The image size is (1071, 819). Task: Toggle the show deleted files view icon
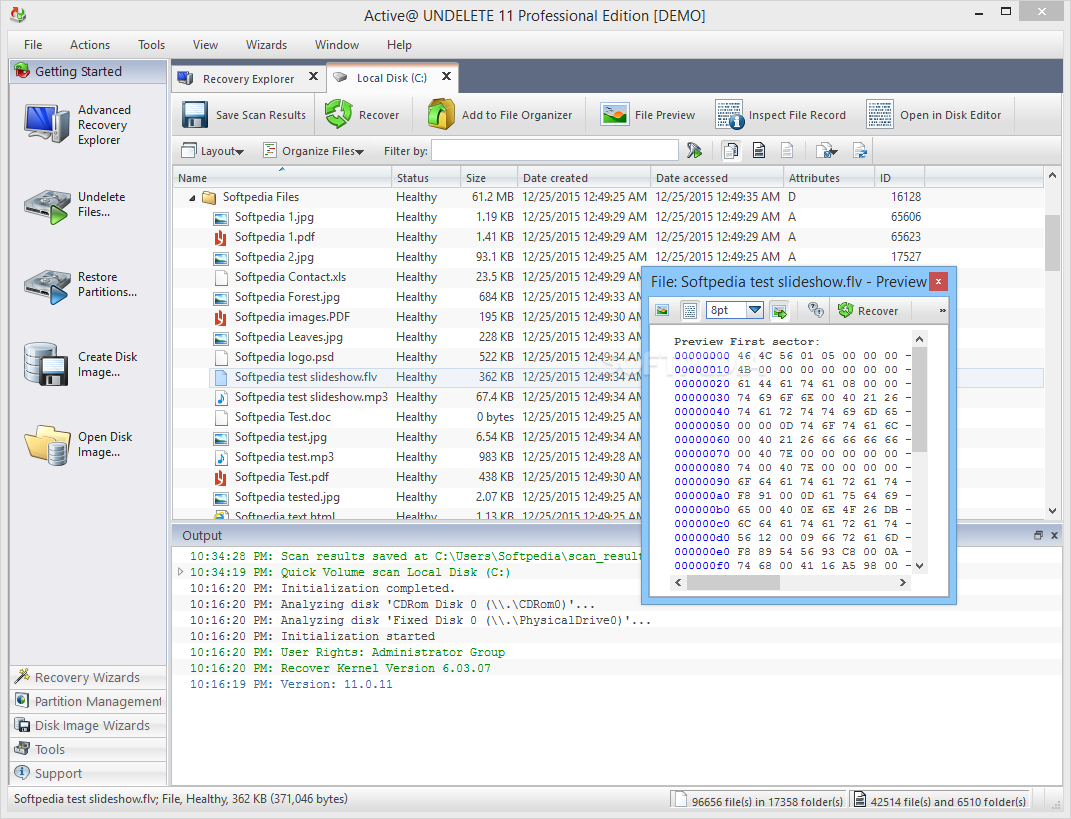pos(787,150)
